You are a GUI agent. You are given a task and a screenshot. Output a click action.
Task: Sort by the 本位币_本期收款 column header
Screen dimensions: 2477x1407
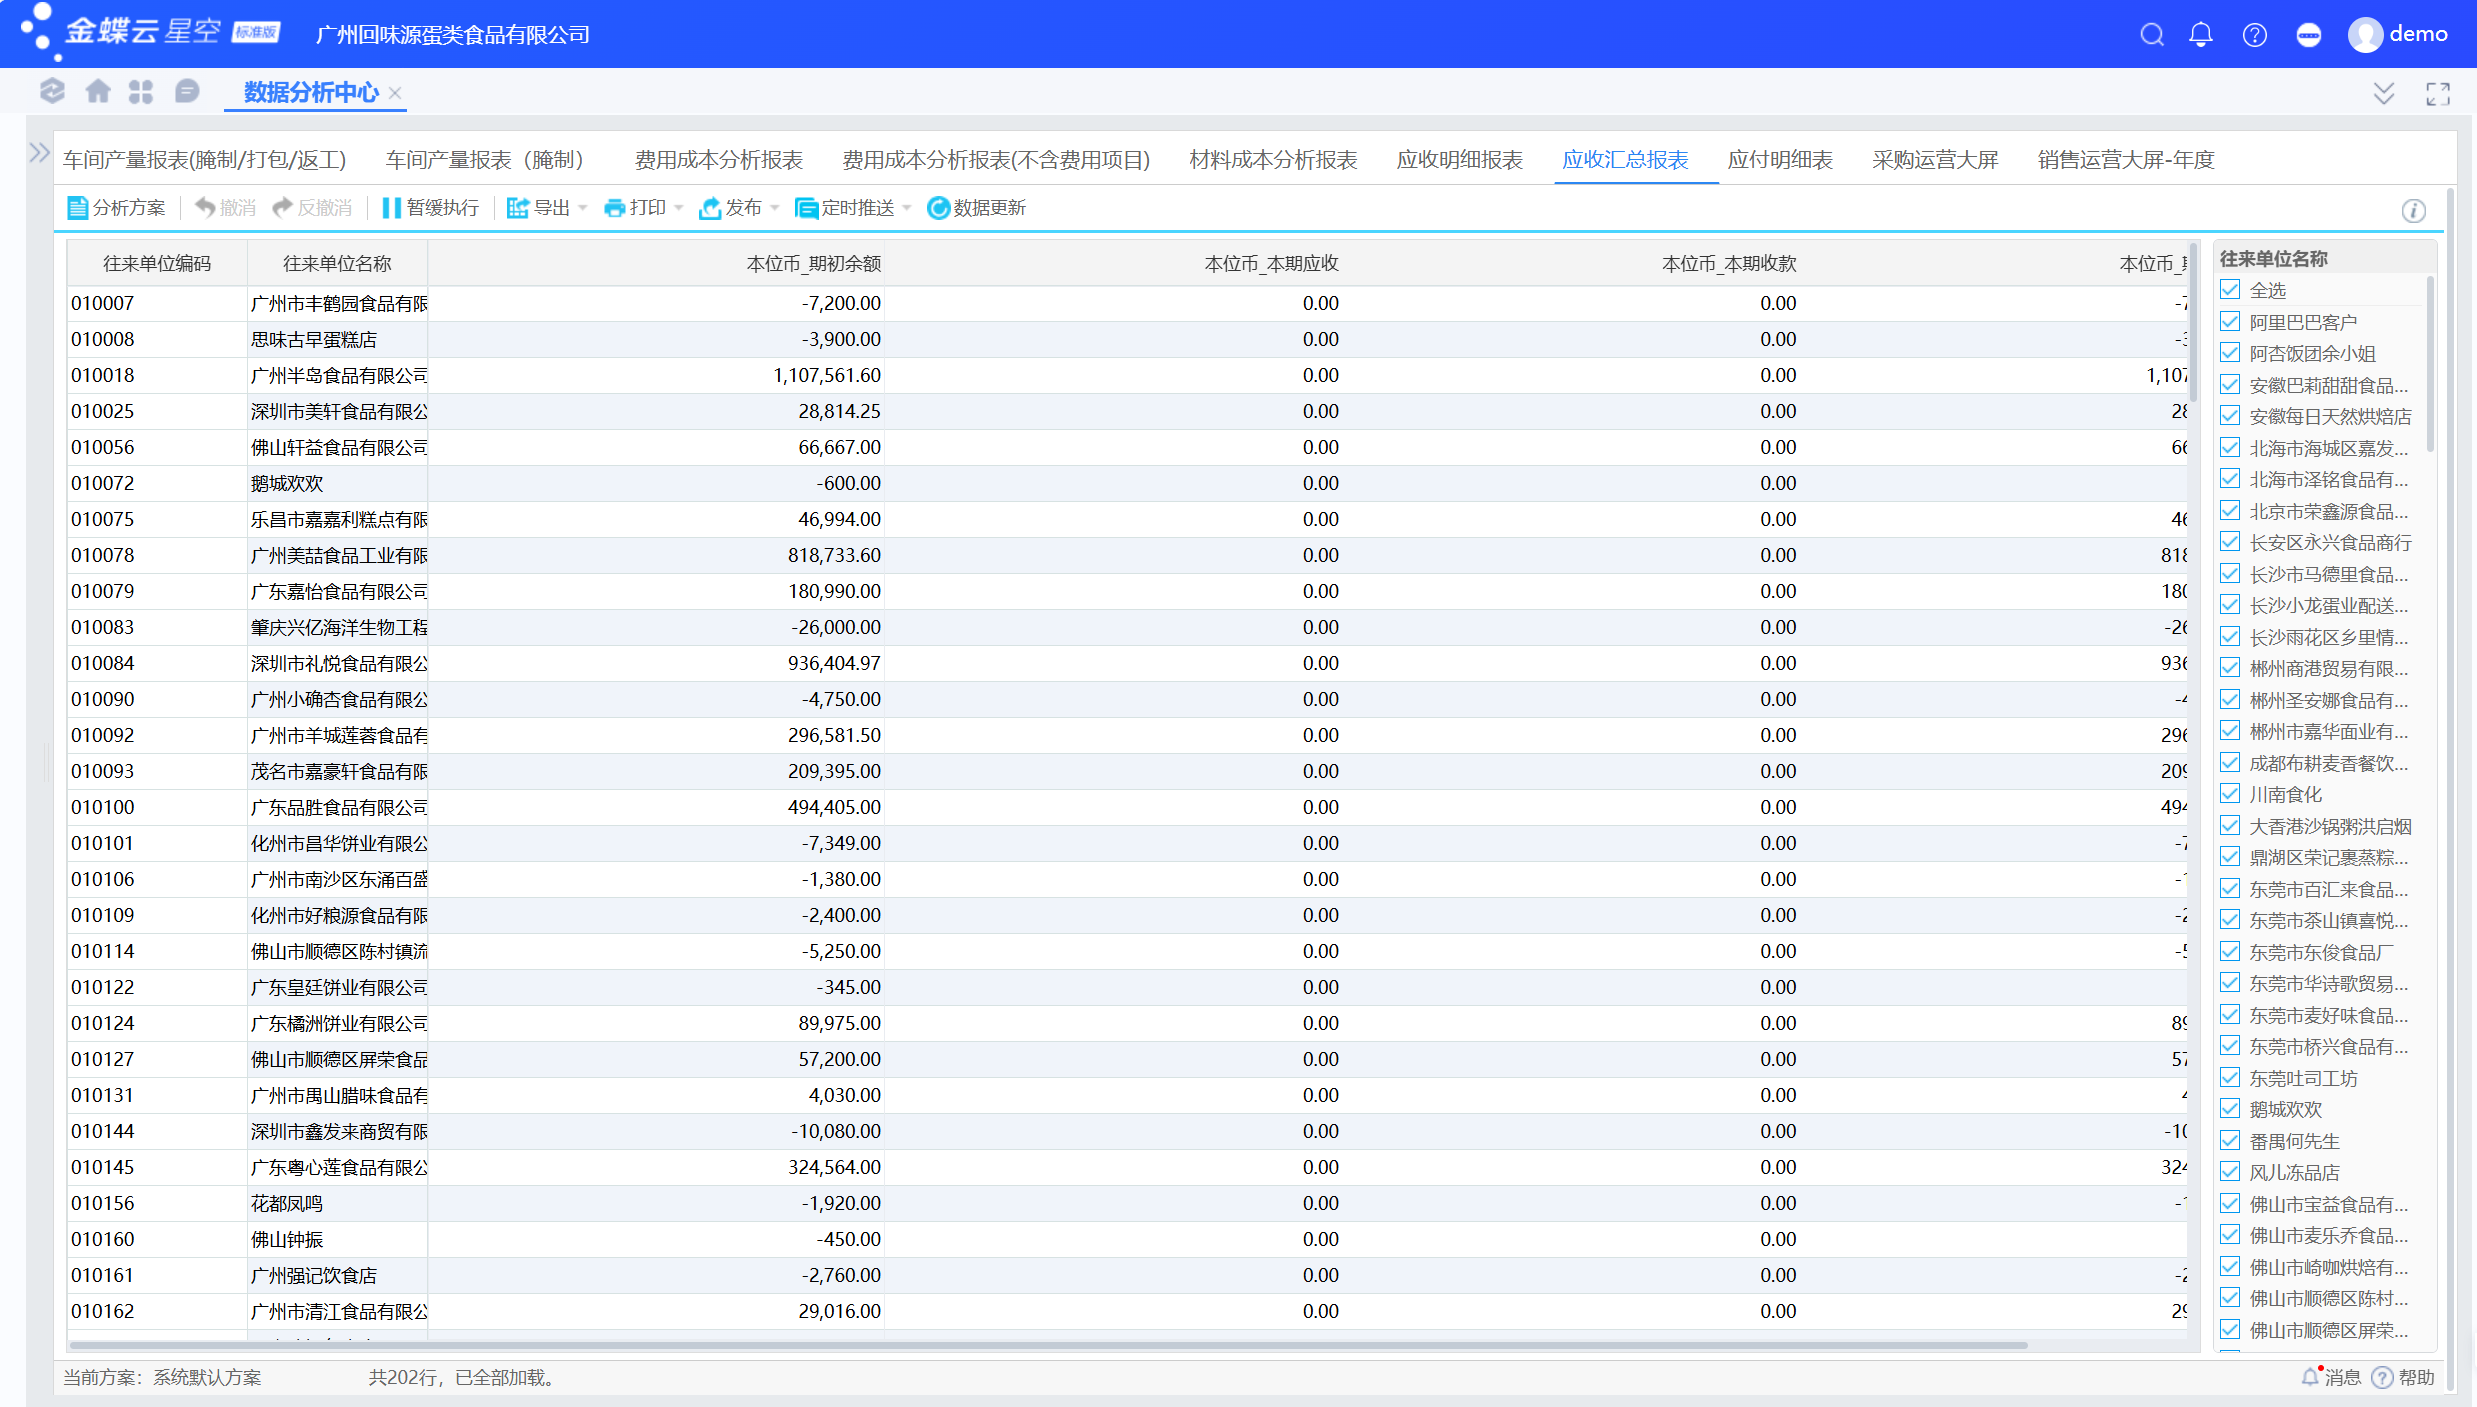pos(1571,264)
